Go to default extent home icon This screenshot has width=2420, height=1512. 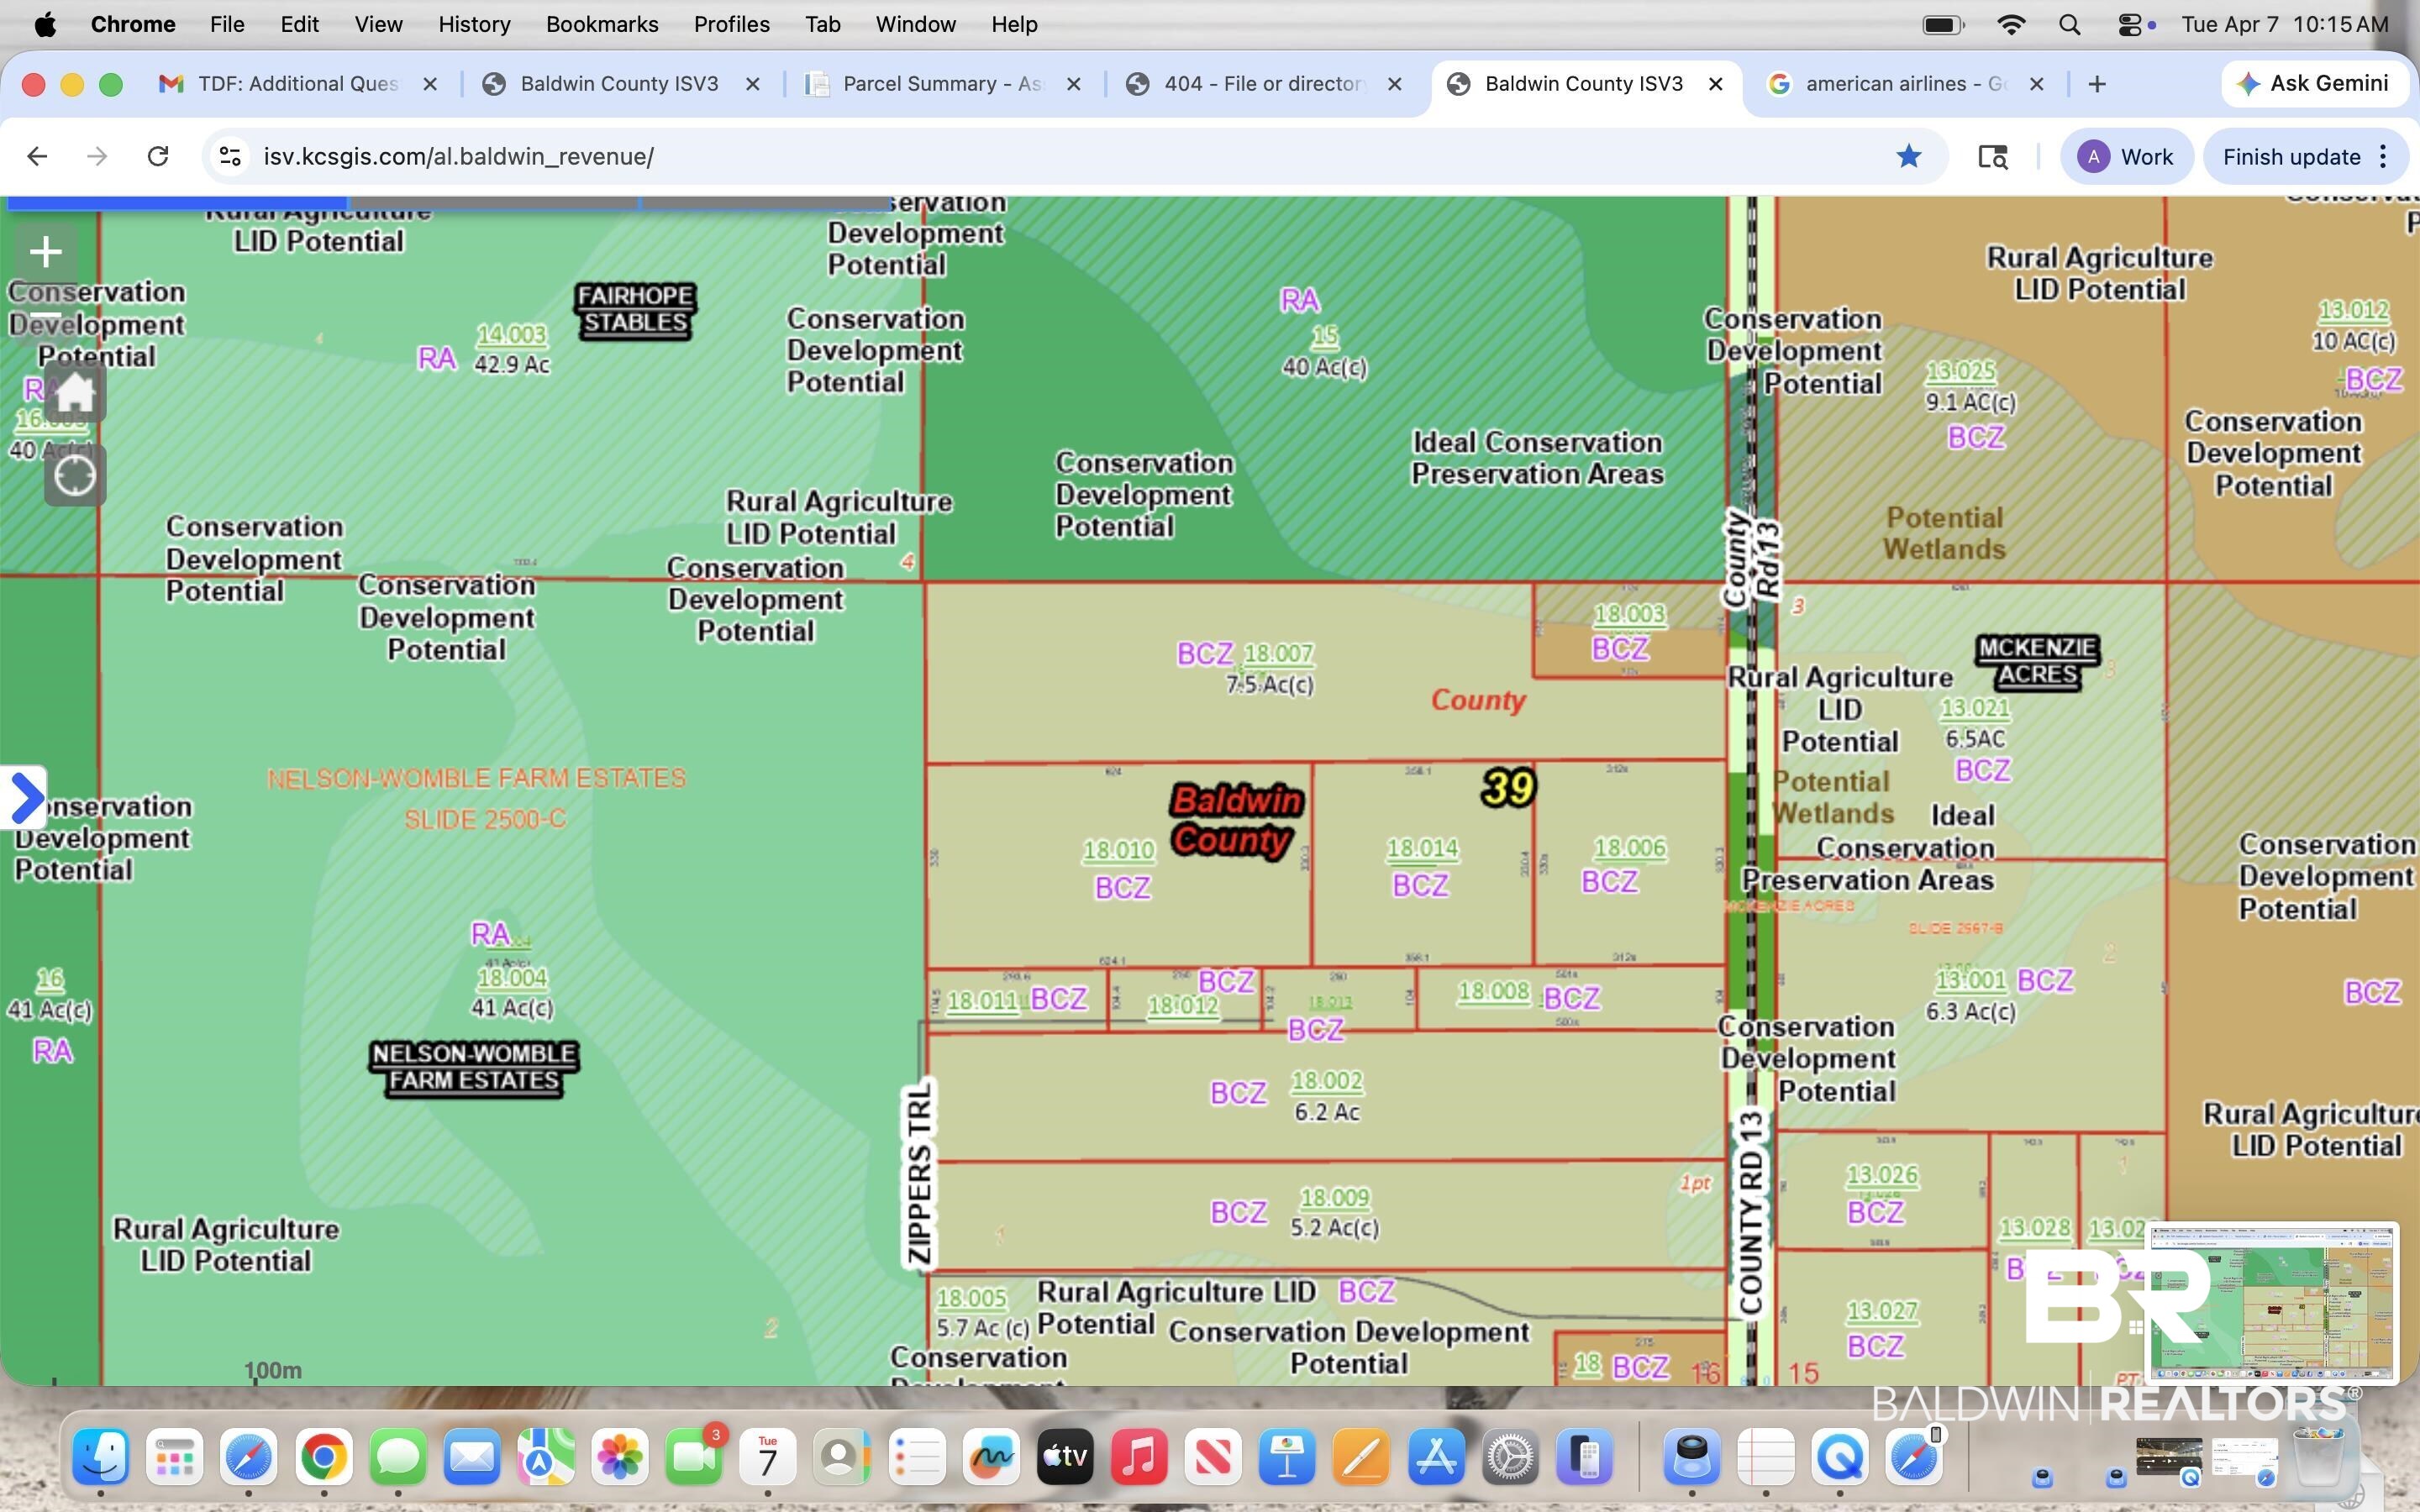pos(75,392)
